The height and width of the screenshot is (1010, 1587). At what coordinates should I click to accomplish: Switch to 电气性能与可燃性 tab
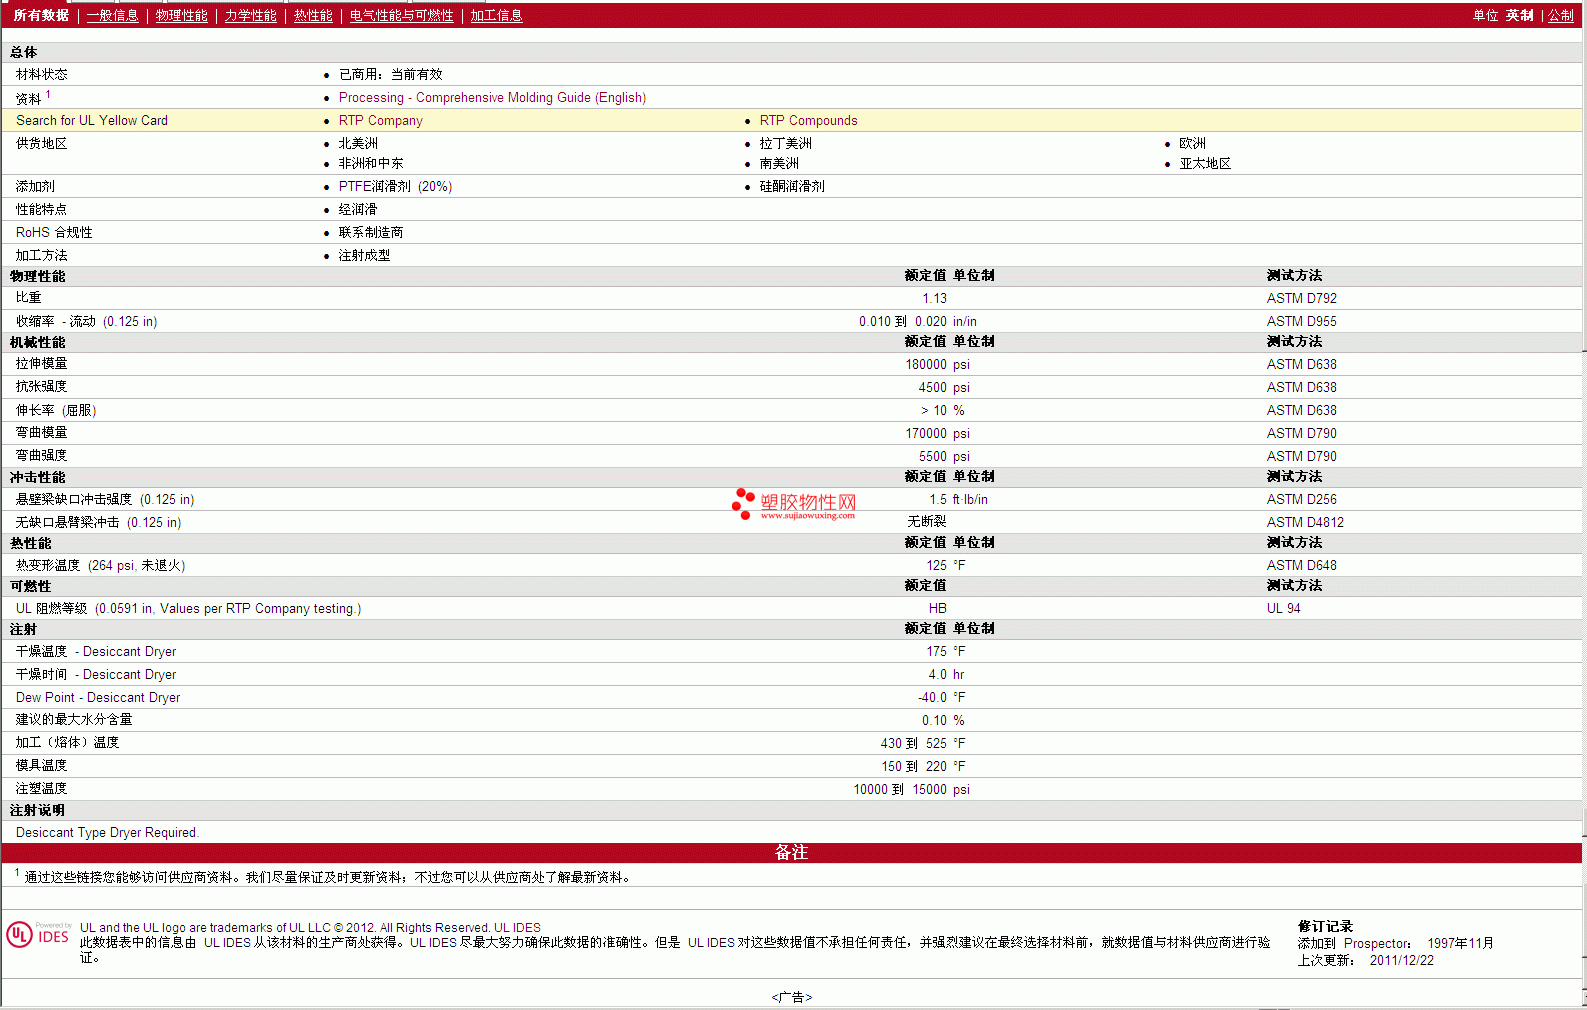[401, 15]
